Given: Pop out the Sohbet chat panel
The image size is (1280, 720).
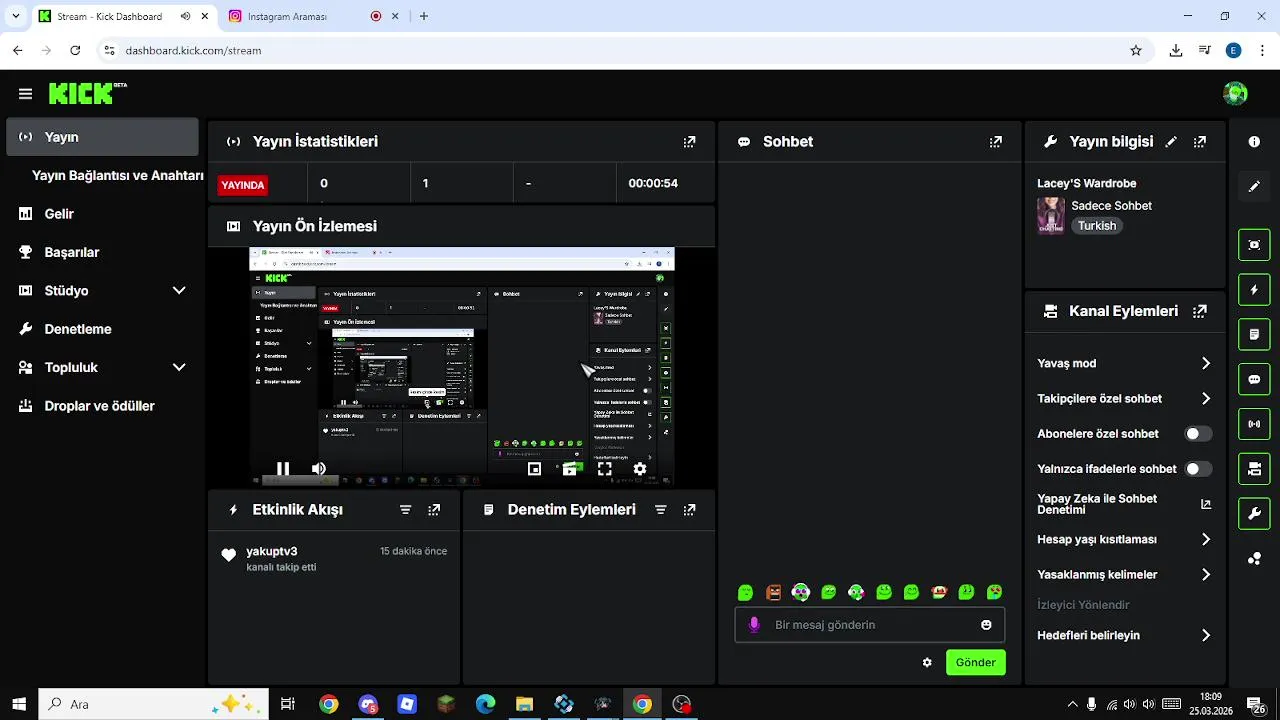Looking at the screenshot, I should pos(995,142).
